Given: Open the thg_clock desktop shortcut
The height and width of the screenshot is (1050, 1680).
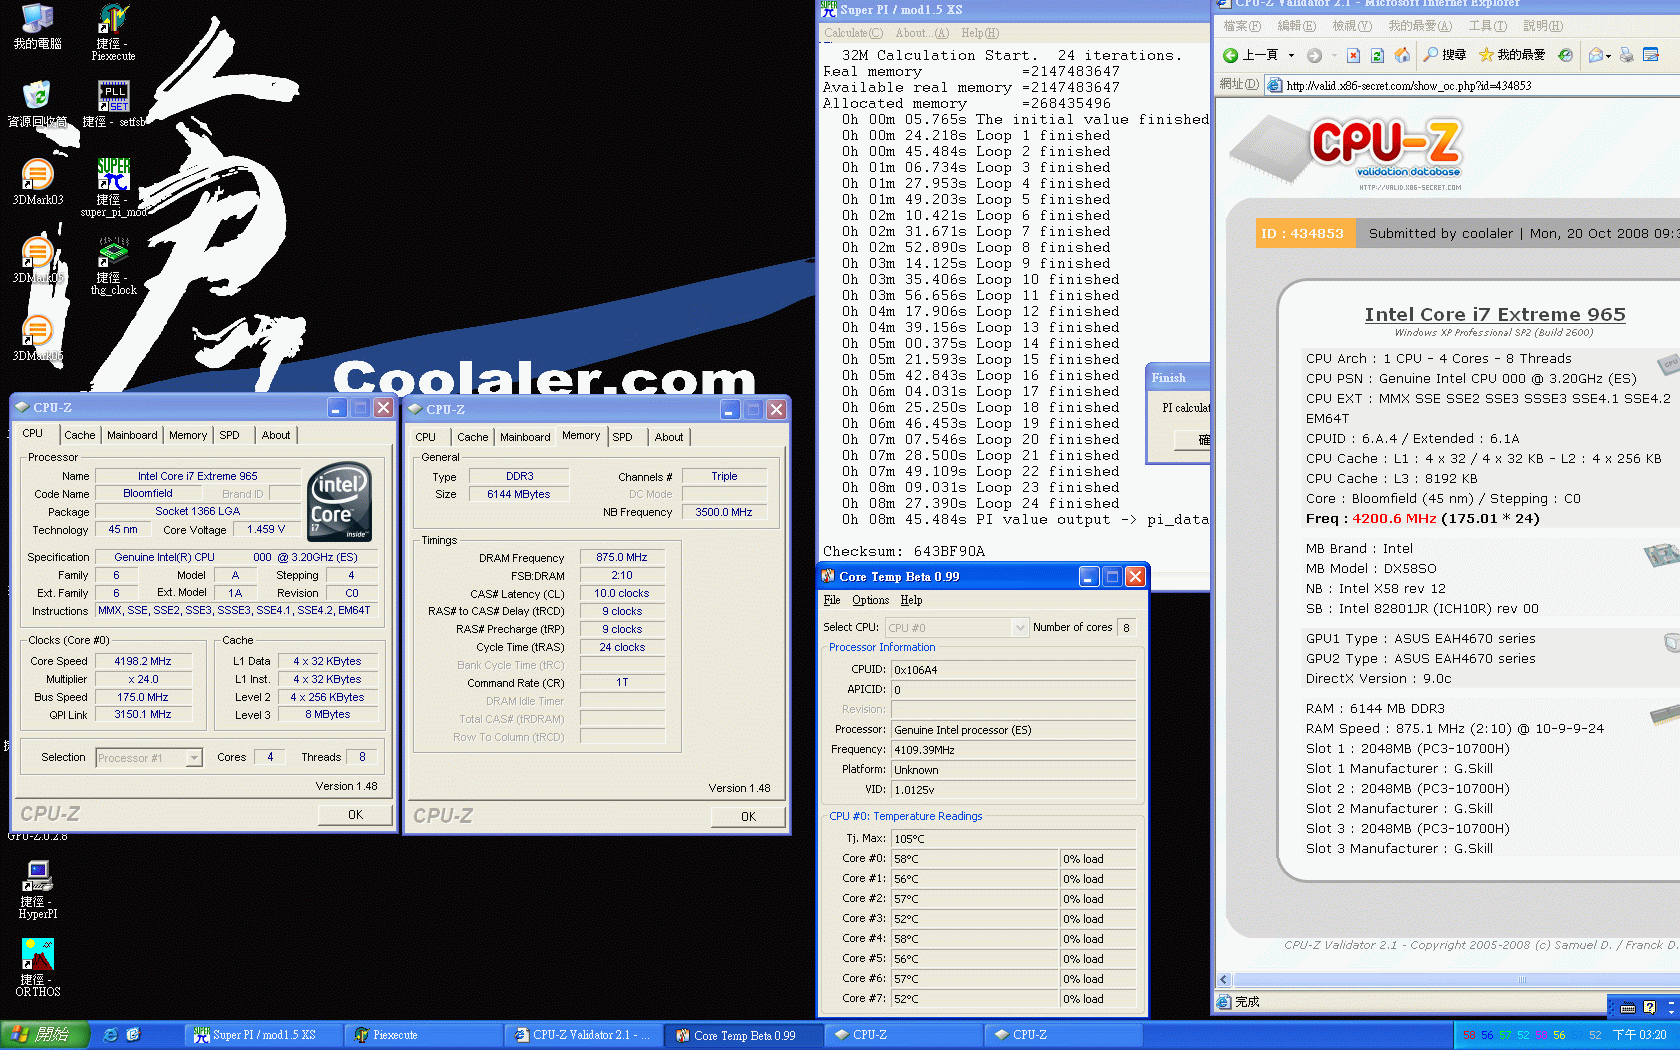Looking at the screenshot, I should (x=113, y=266).
